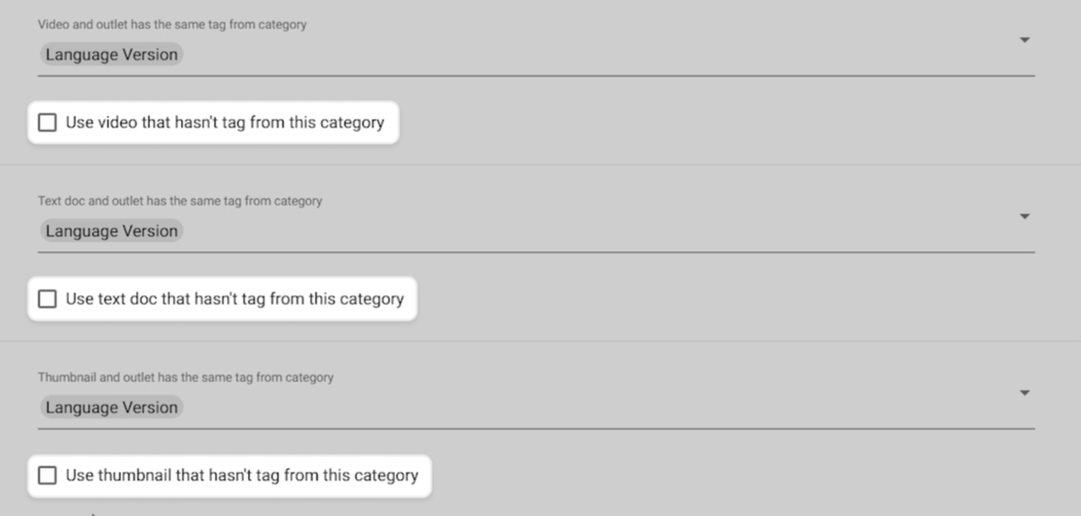
Task: Tick the text doc without tag checkbox
Action: coord(47,299)
